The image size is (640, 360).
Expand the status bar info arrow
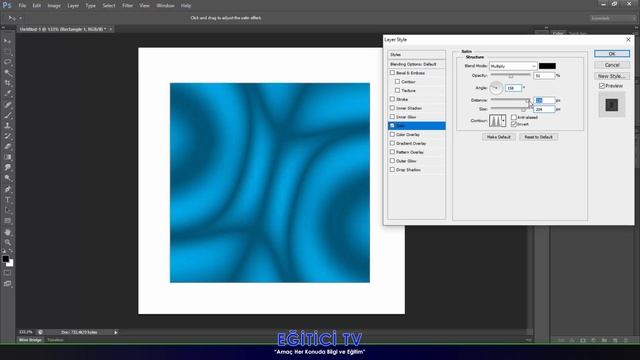(116, 332)
